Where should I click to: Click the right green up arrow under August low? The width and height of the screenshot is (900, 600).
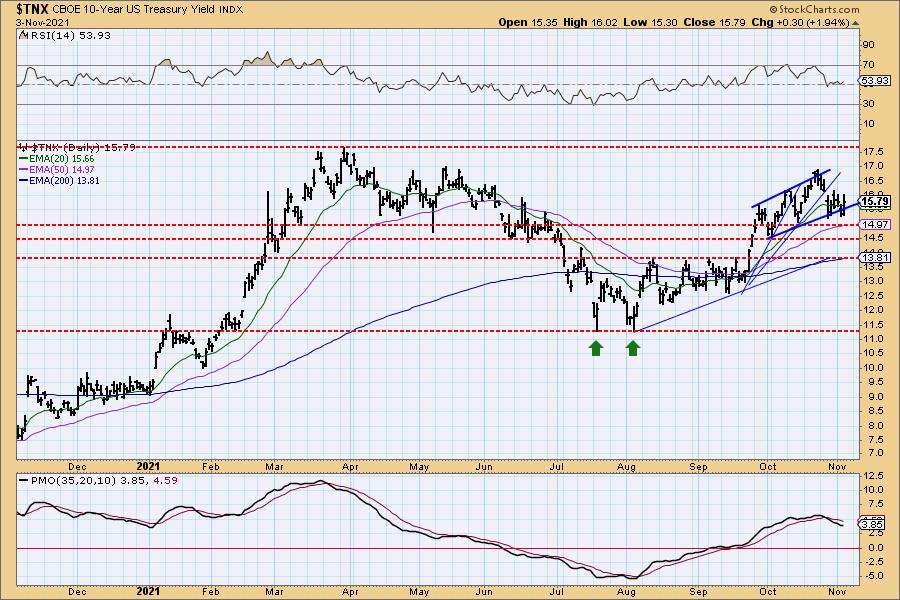tap(633, 348)
